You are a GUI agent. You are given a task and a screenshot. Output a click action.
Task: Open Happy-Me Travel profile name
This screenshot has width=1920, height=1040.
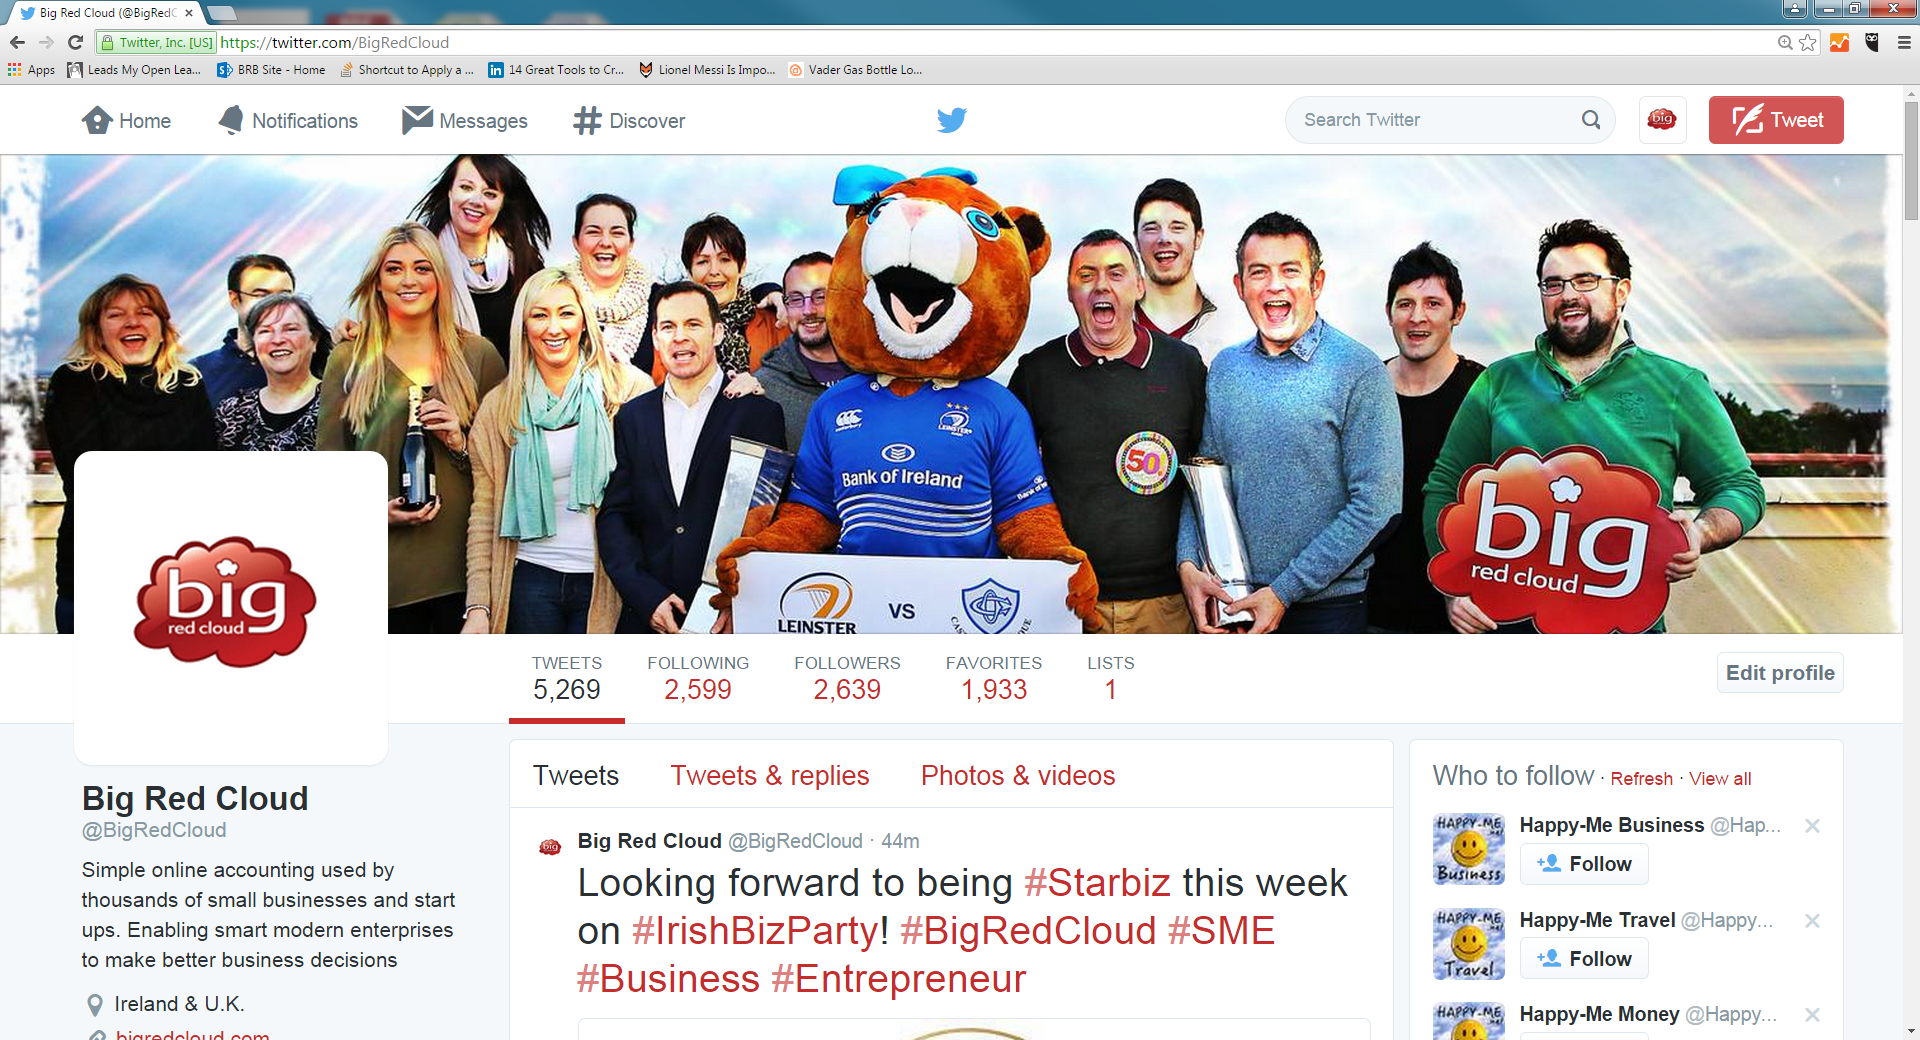(x=1597, y=920)
